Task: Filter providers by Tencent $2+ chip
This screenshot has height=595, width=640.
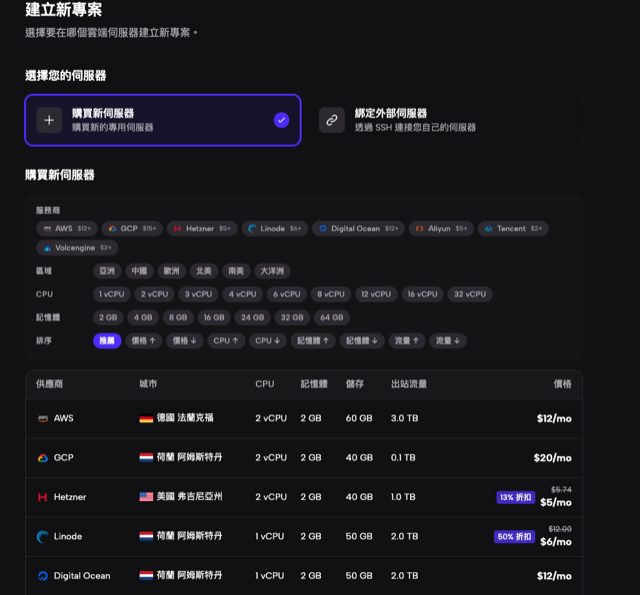Action: (513, 229)
